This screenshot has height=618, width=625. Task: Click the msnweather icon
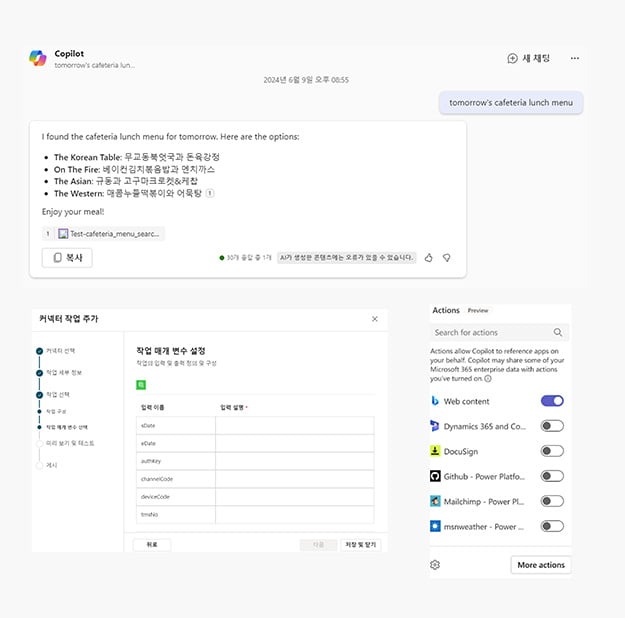(x=435, y=526)
